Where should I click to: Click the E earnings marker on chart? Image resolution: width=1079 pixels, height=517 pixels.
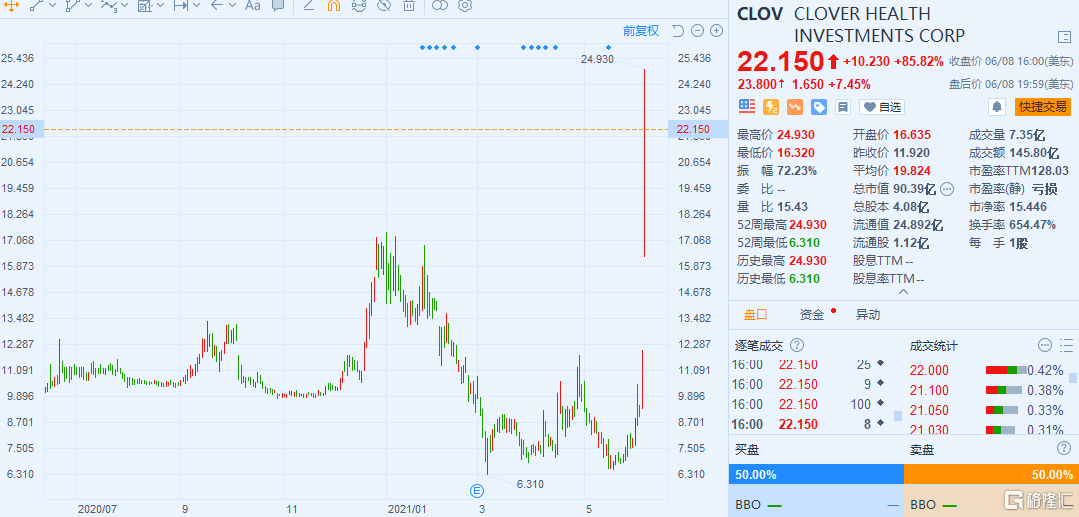pyautogui.click(x=476, y=491)
